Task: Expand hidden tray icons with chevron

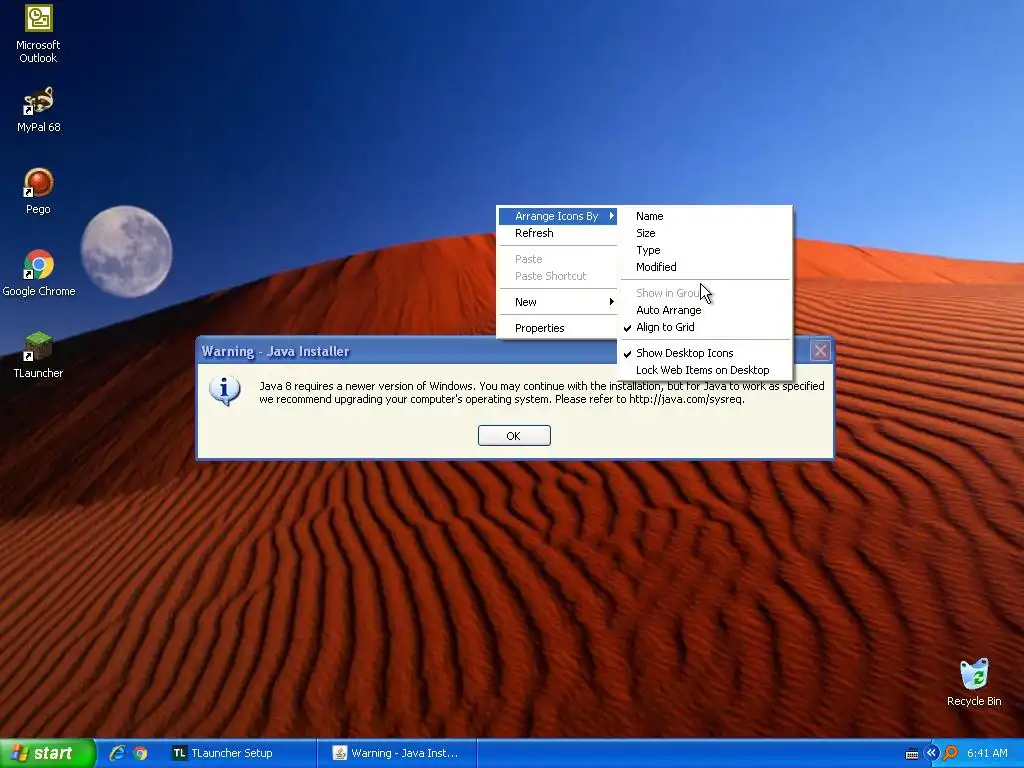Action: [931, 753]
